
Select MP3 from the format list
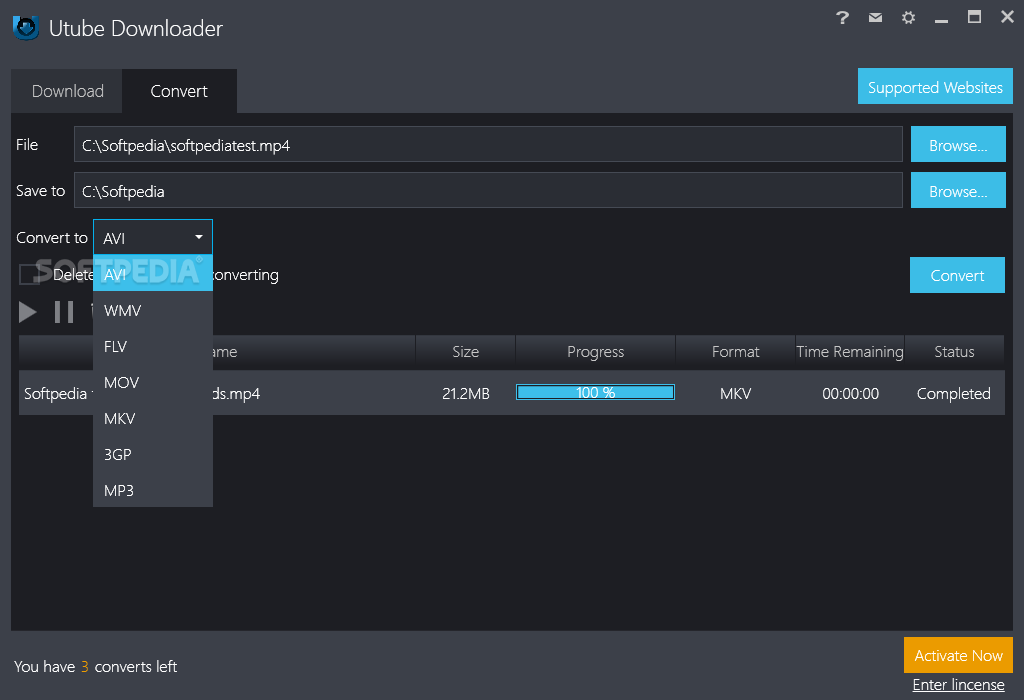tap(153, 490)
